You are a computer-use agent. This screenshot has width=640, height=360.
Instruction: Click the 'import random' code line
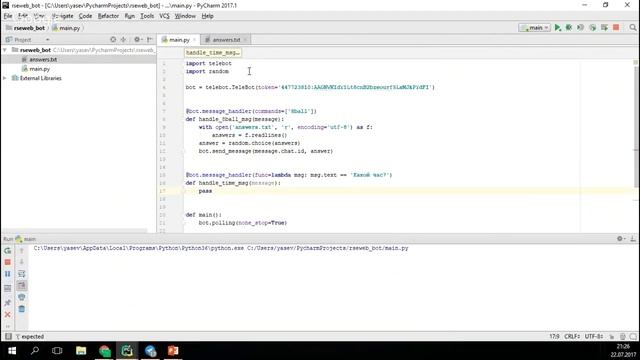click(207, 71)
